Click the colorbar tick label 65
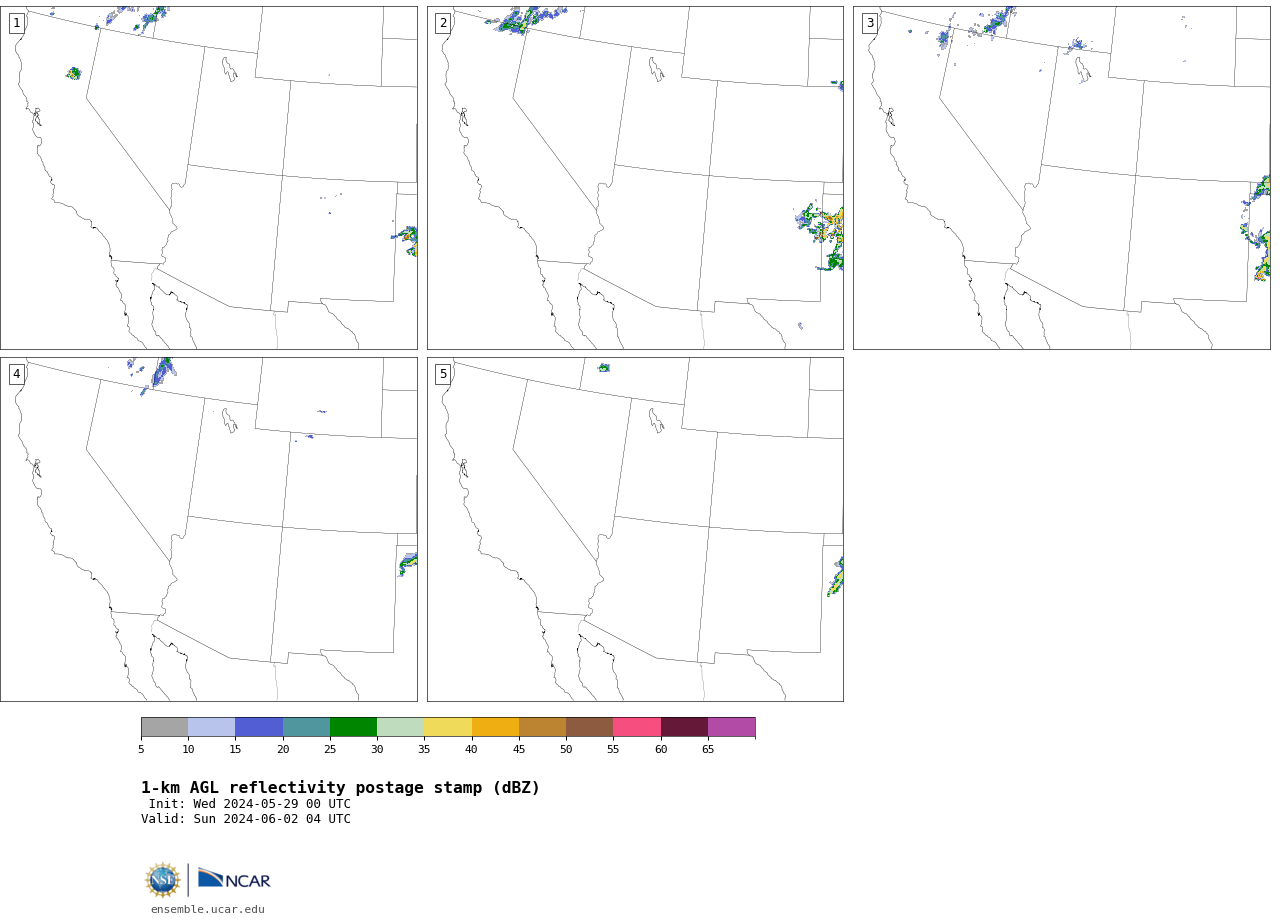 pos(708,750)
